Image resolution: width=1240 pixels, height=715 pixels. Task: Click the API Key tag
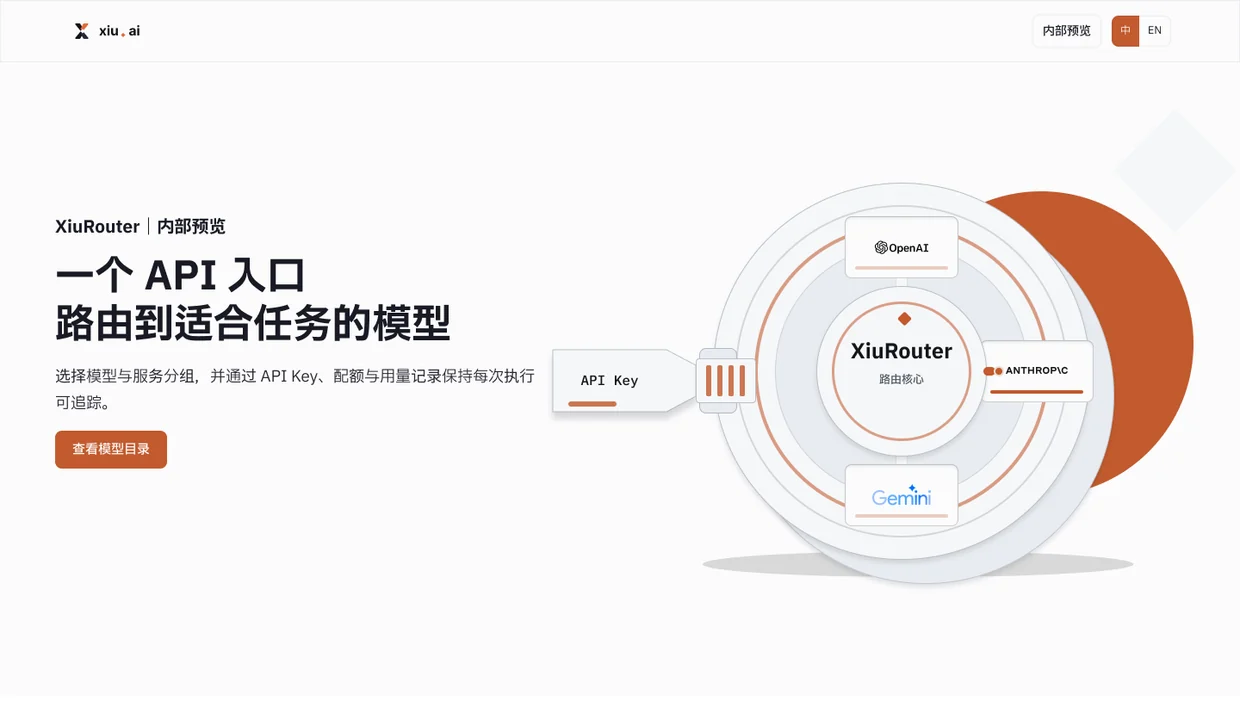624,380
